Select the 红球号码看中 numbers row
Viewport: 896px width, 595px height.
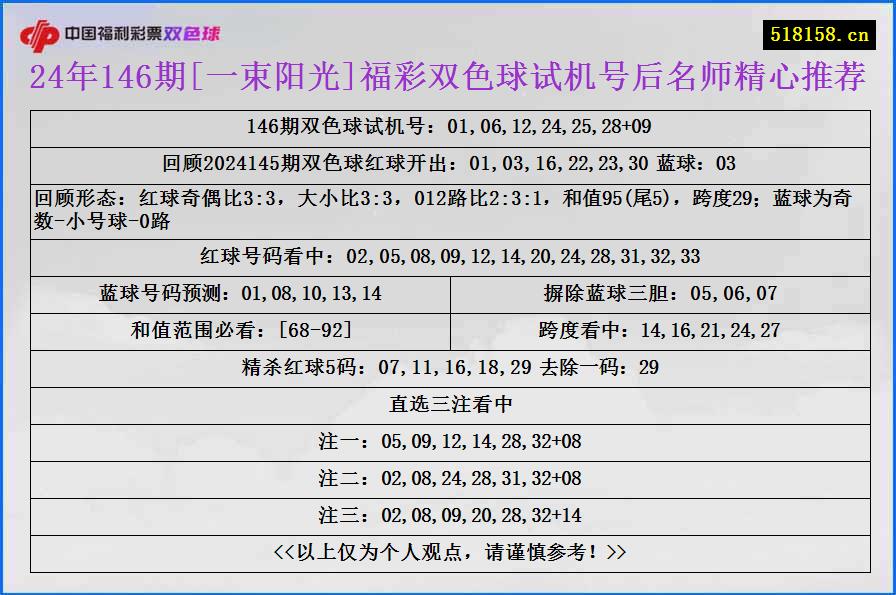coord(448,255)
